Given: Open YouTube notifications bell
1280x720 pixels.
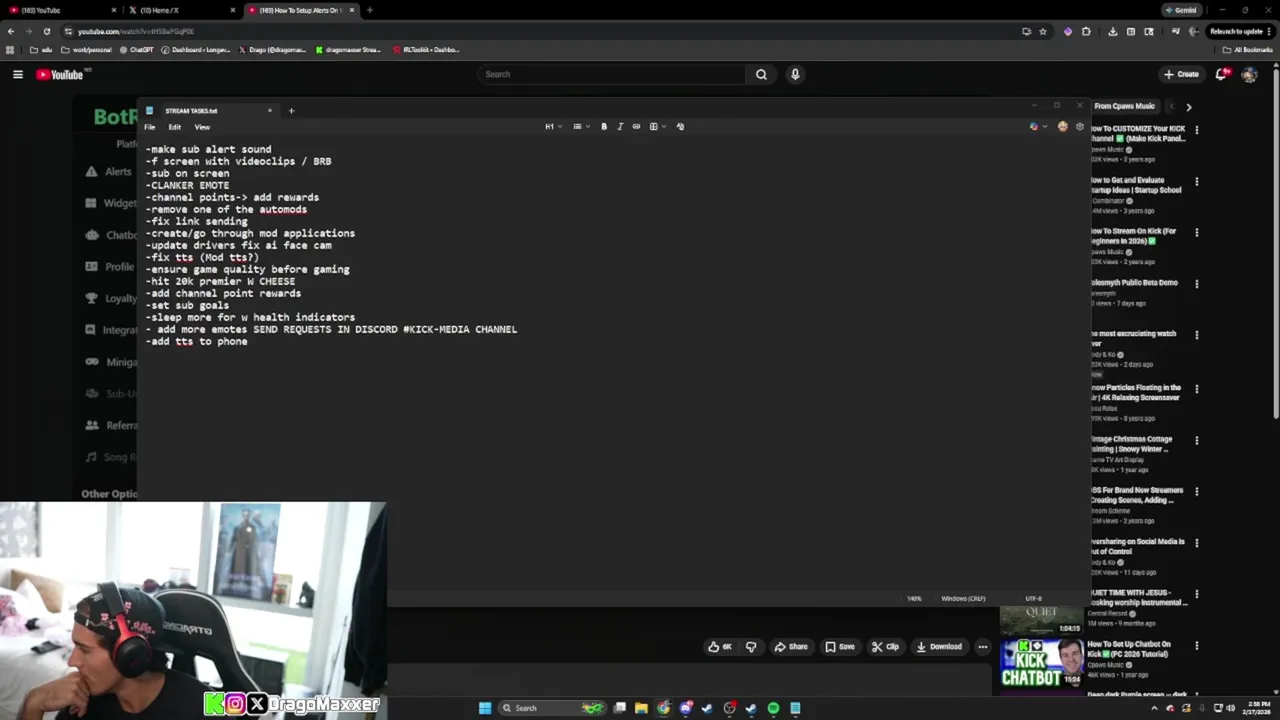Looking at the screenshot, I should [x=1221, y=74].
